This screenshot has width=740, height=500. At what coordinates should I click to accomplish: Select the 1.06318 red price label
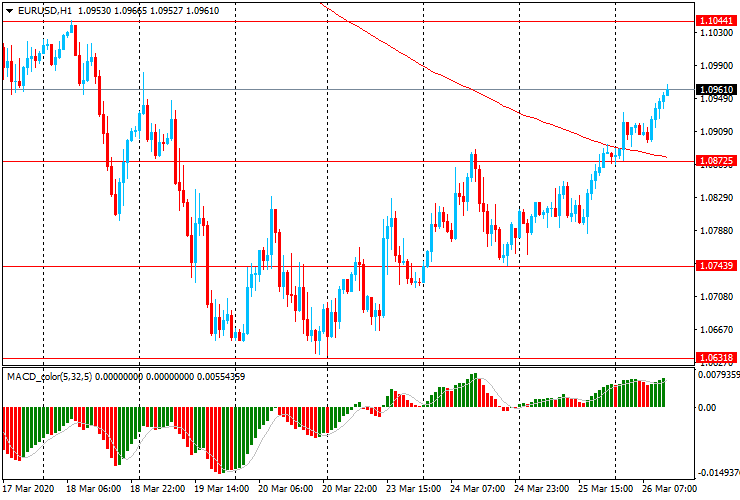716,357
